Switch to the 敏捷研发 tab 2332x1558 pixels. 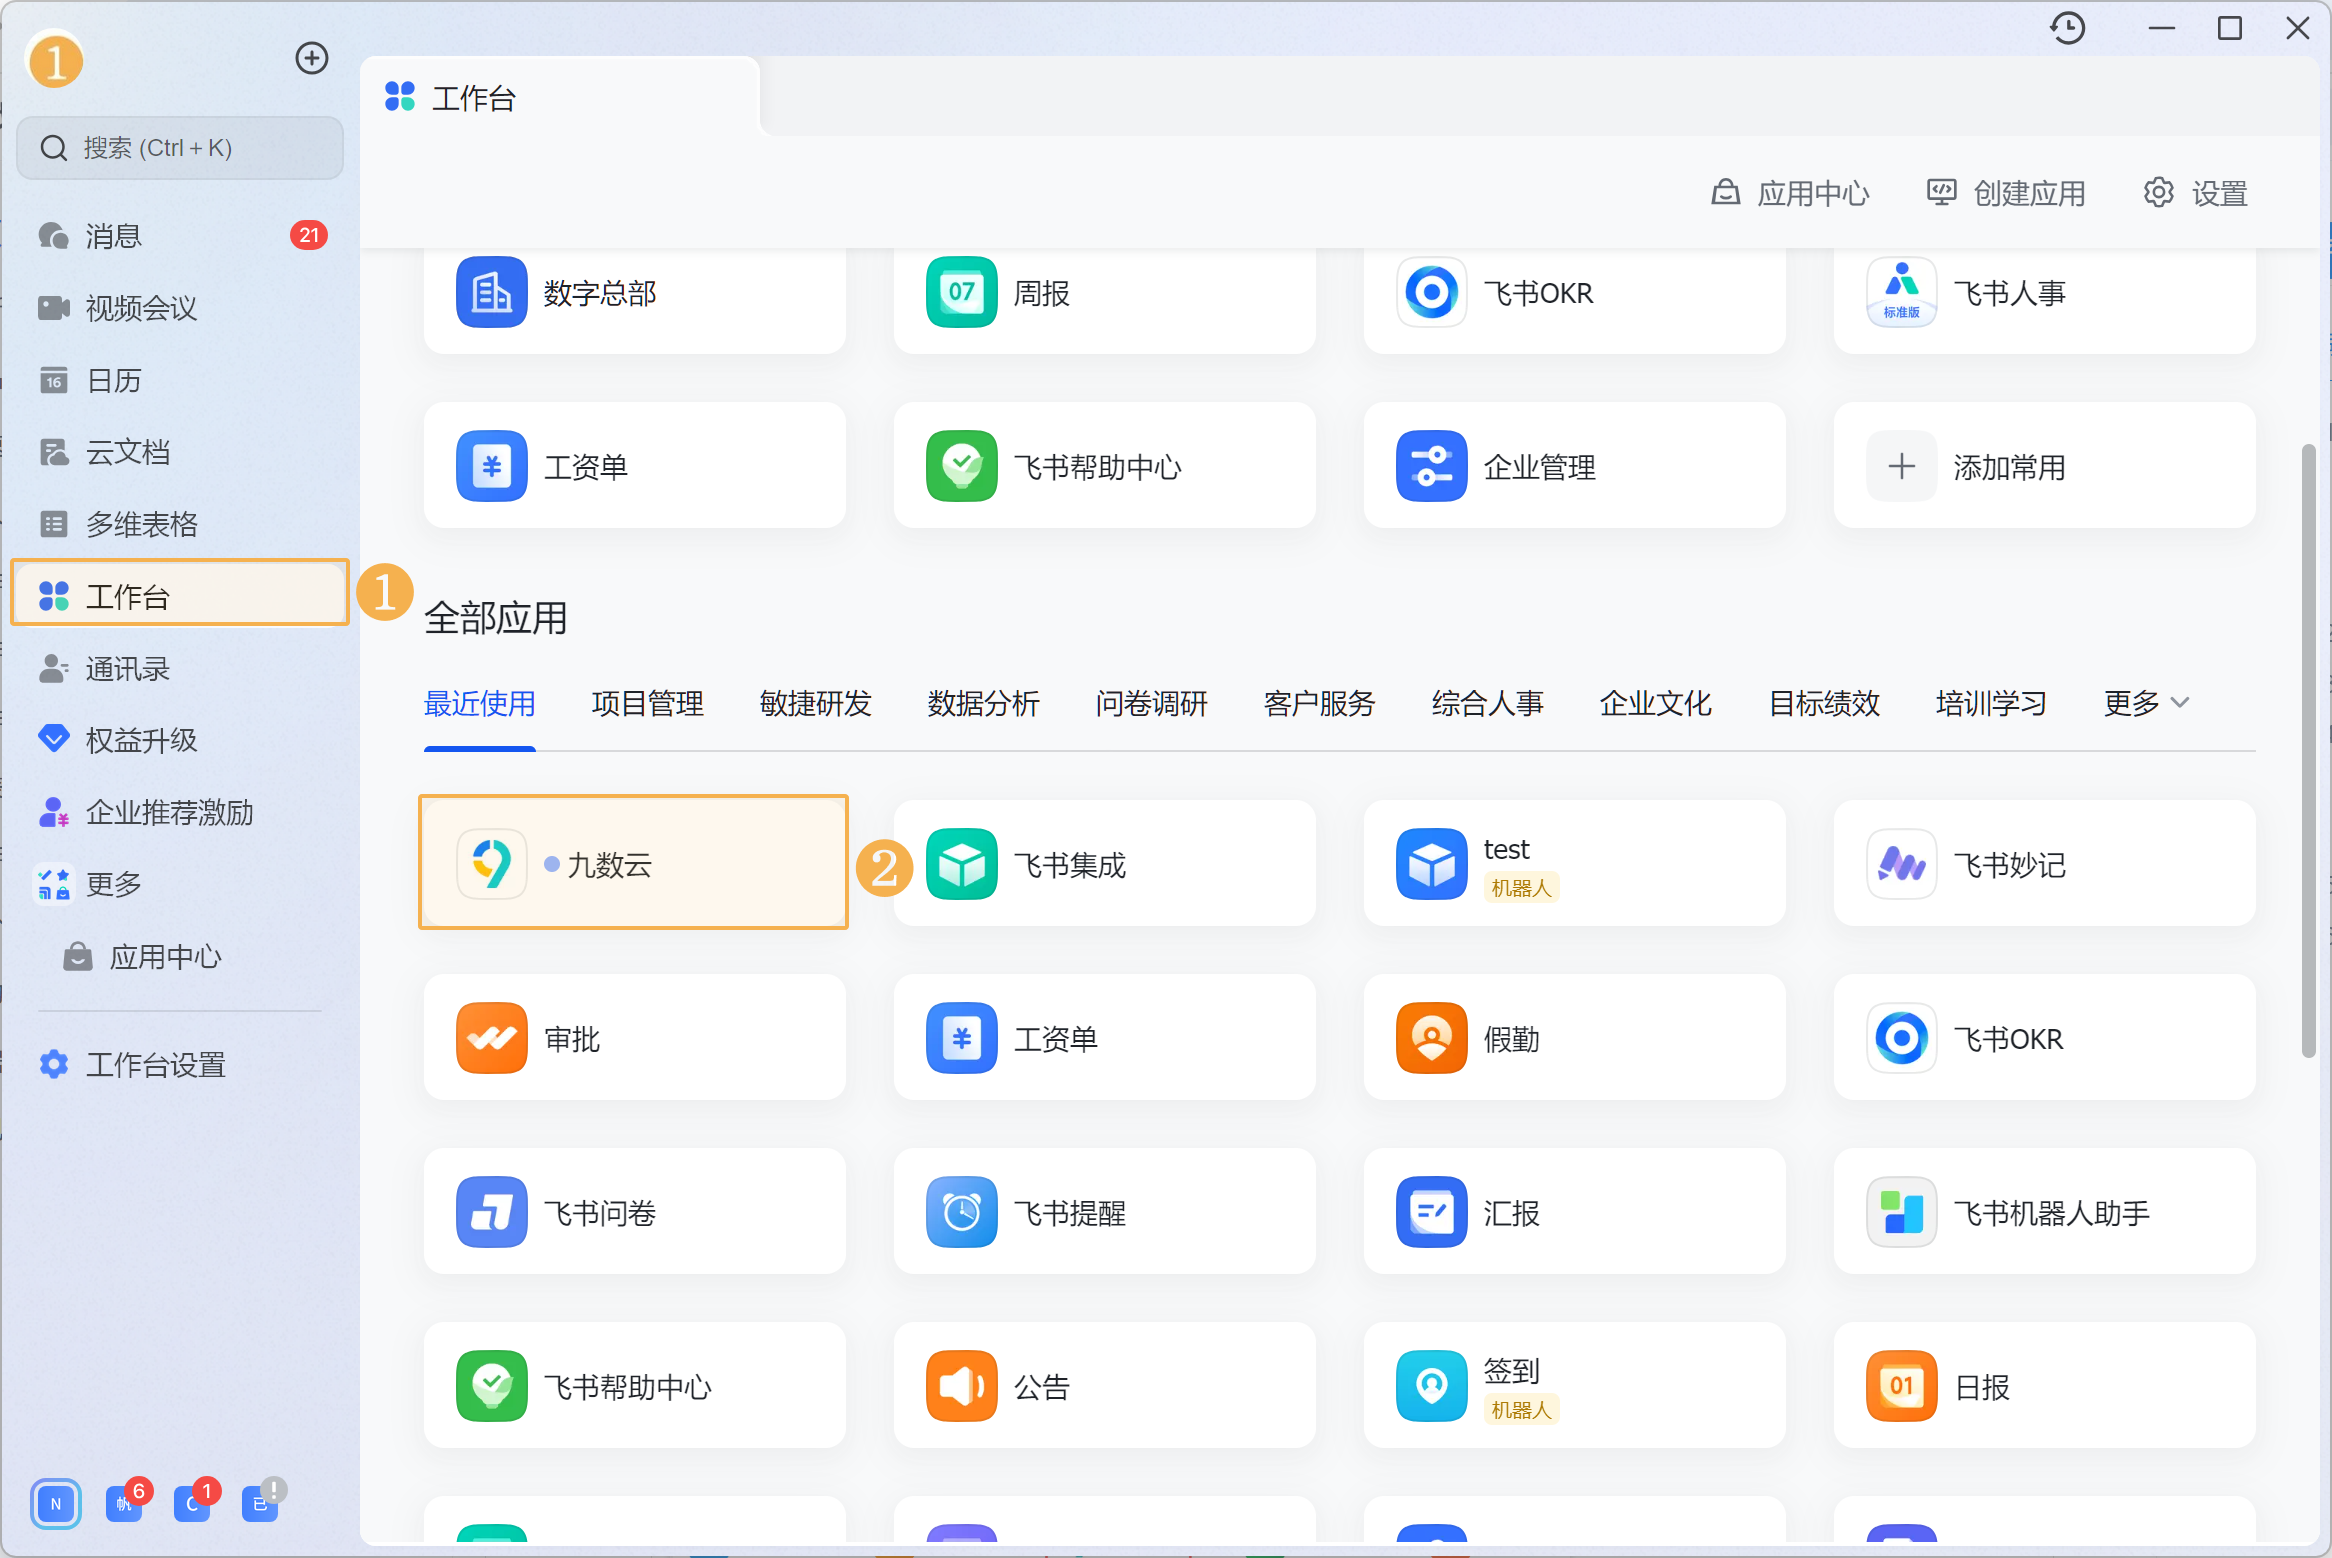click(816, 703)
